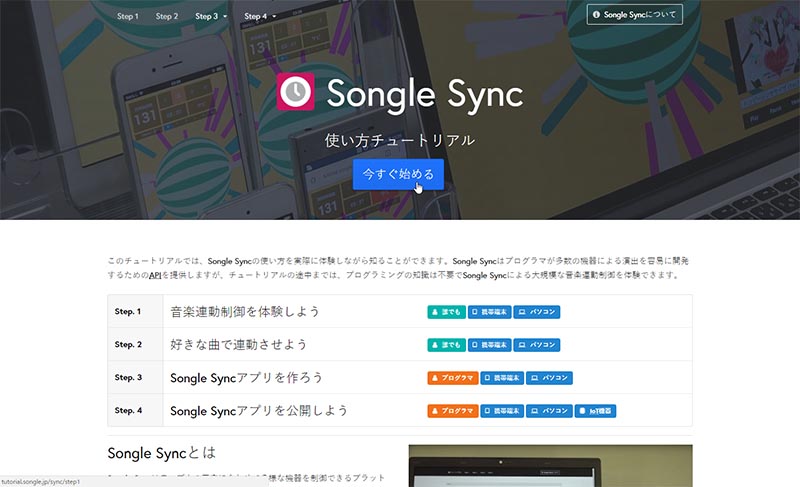The image size is (800, 487).
Task: Click the 携帯端末 badge in Step 3 row
Action: click(x=502, y=378)
